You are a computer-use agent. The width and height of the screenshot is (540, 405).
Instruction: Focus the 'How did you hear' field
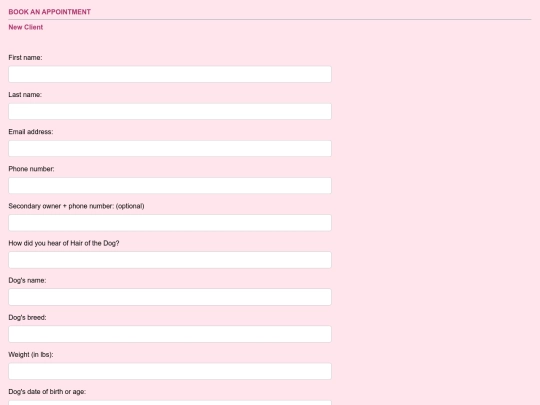click(x=170, y=260)
